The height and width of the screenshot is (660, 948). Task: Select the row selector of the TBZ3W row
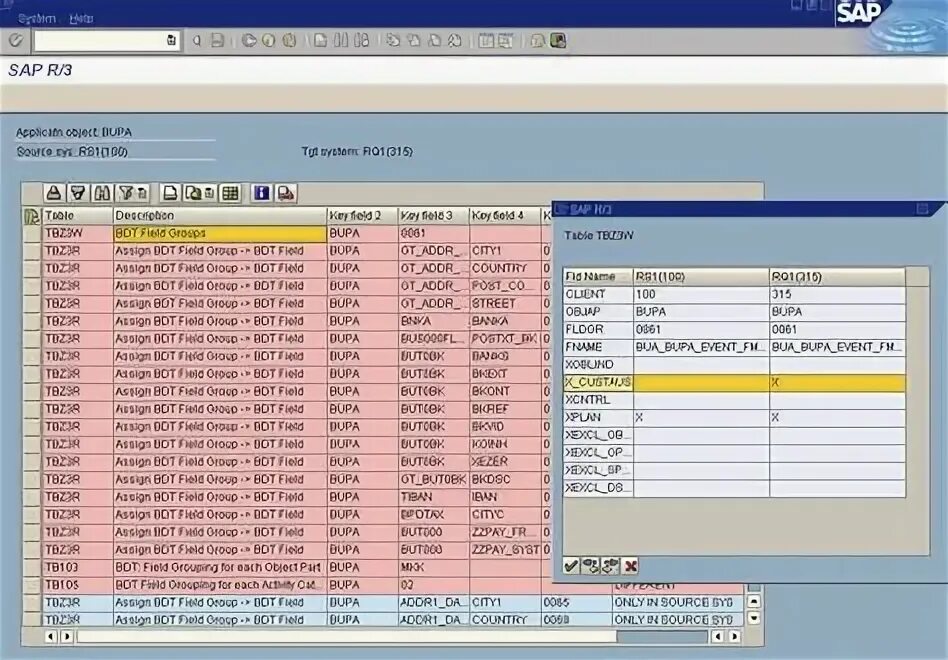[x=31, y=233]
